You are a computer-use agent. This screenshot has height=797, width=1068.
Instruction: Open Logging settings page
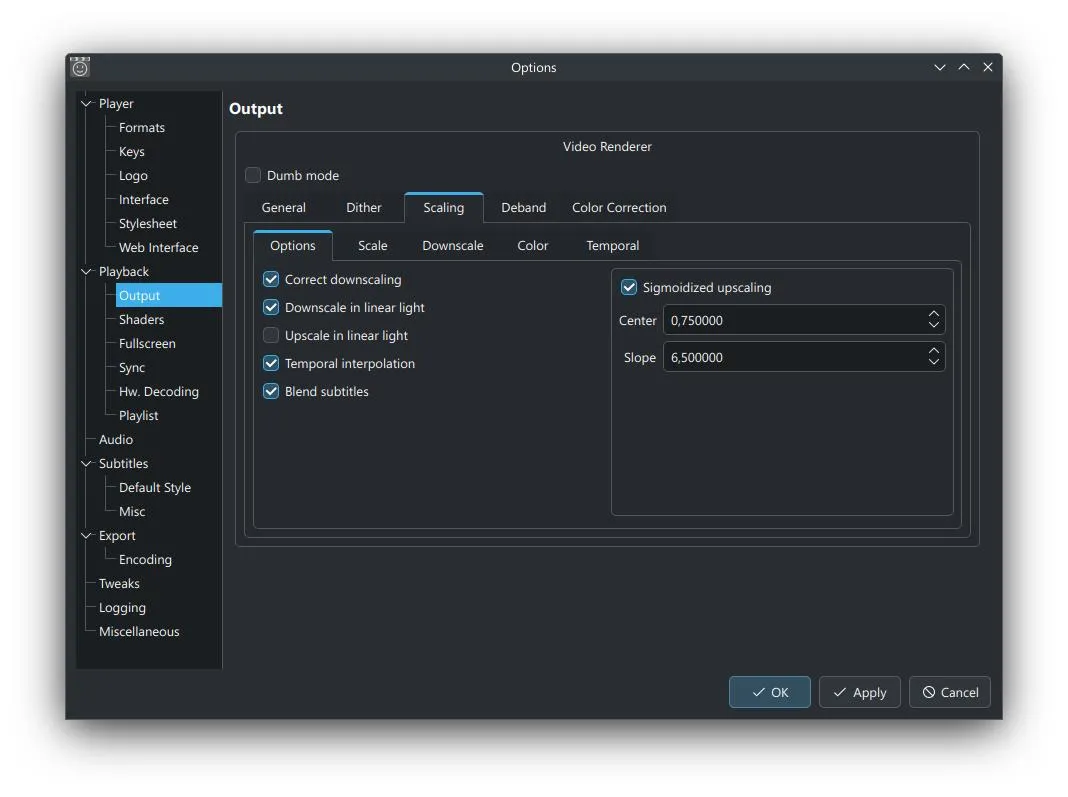(x=122, y=608)
